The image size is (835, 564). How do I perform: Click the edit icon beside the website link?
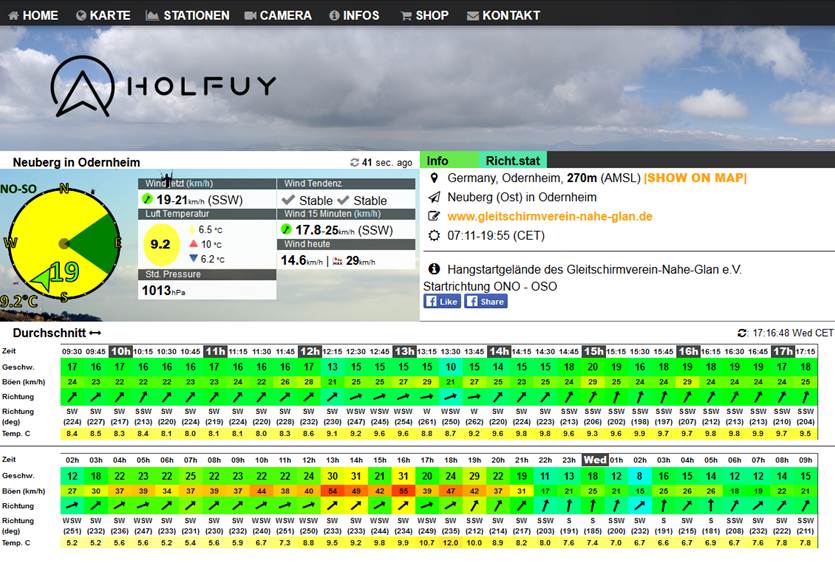coord(434,216)
